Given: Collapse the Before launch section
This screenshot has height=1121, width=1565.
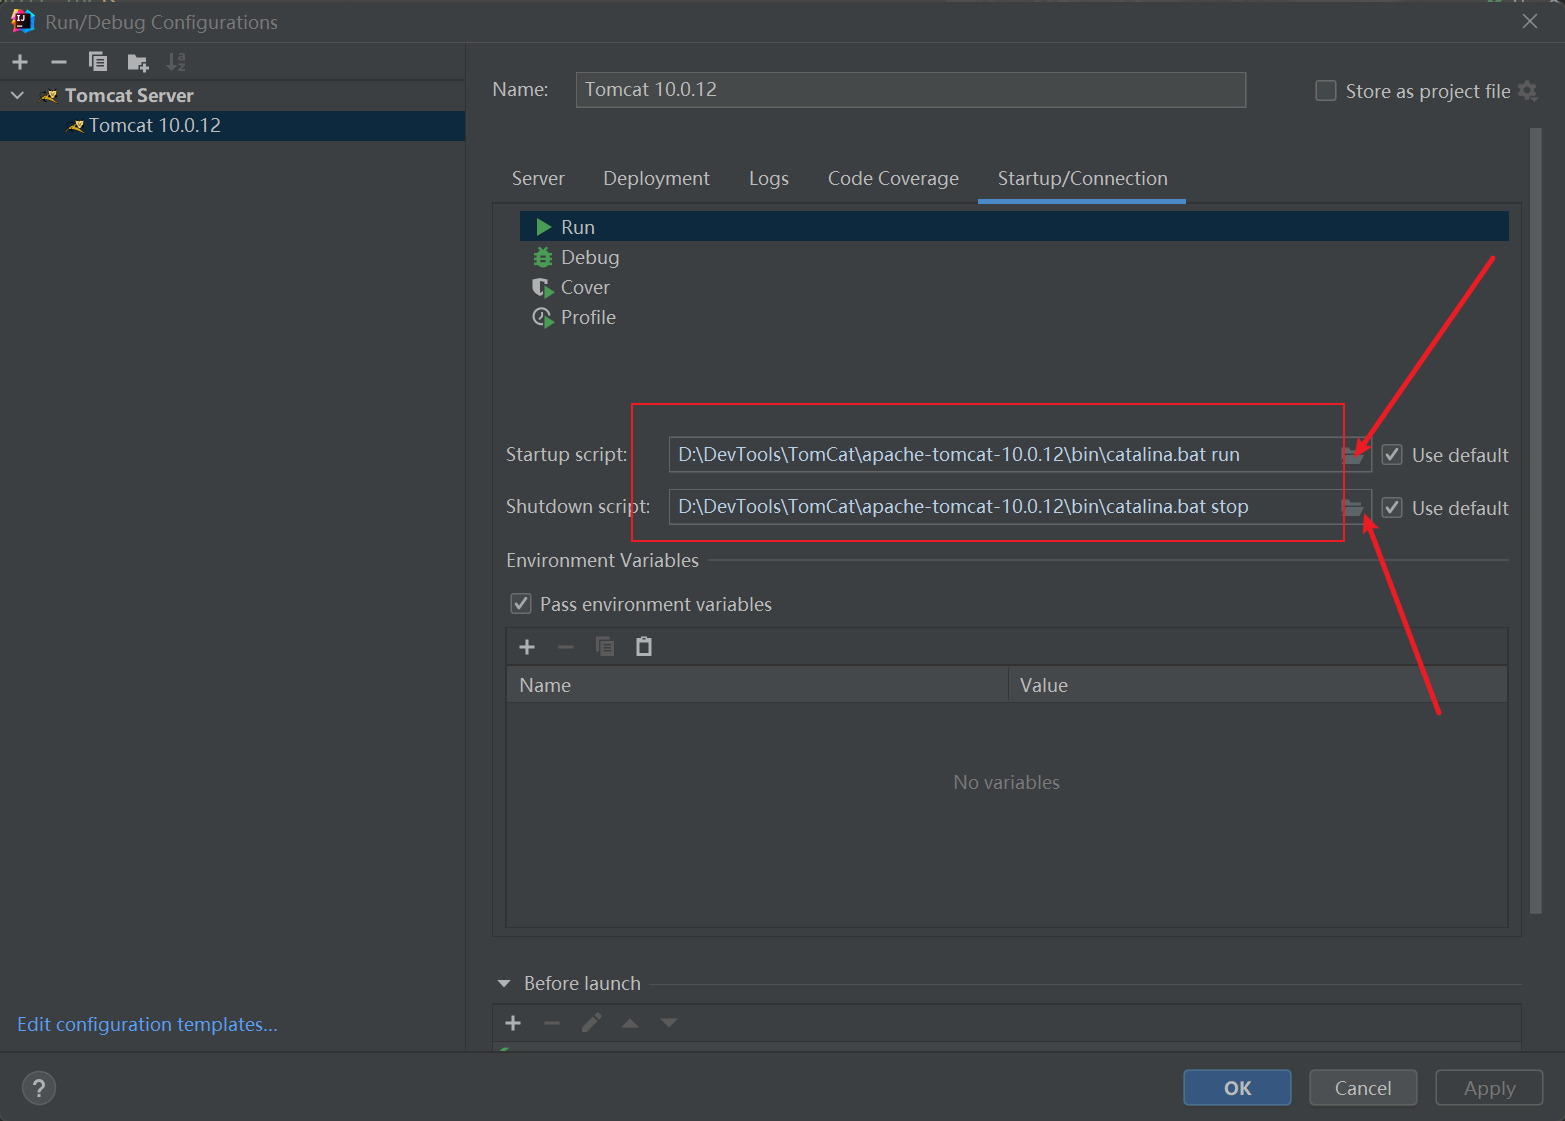Looking at the screenshot, I should [504, 984].
